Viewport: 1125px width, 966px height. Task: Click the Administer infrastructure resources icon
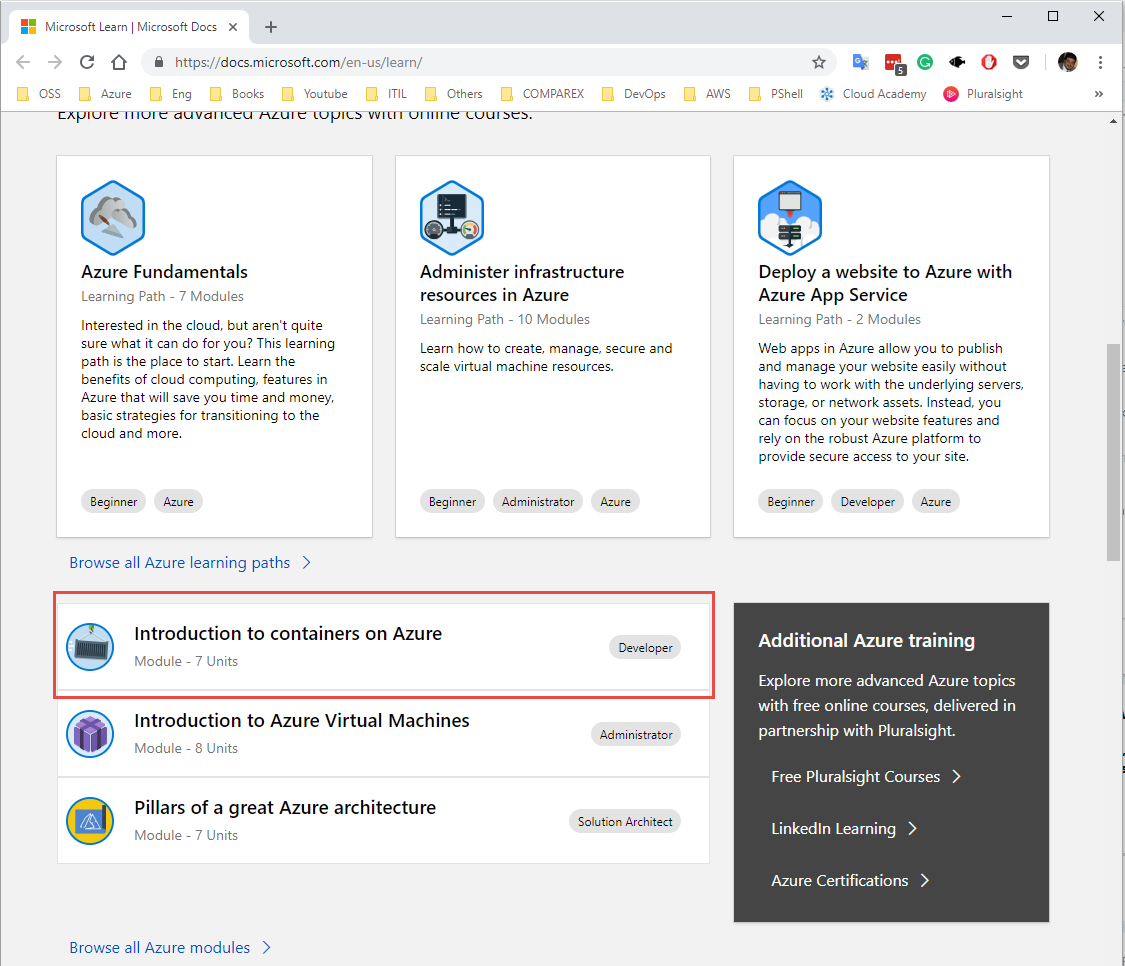tap(451, 217)
